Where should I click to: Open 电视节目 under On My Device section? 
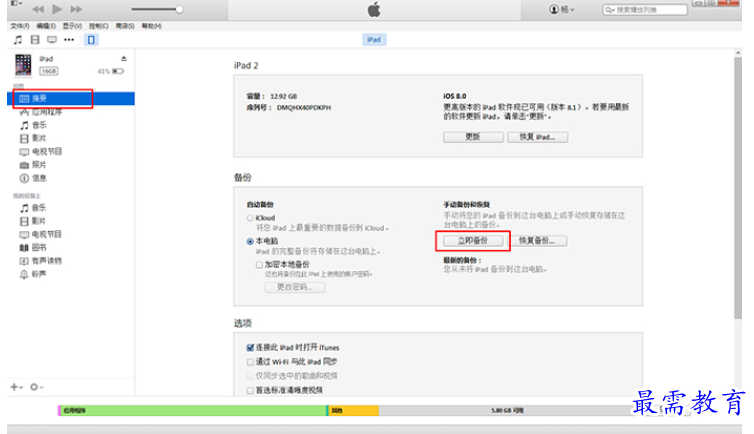[47, 234]
